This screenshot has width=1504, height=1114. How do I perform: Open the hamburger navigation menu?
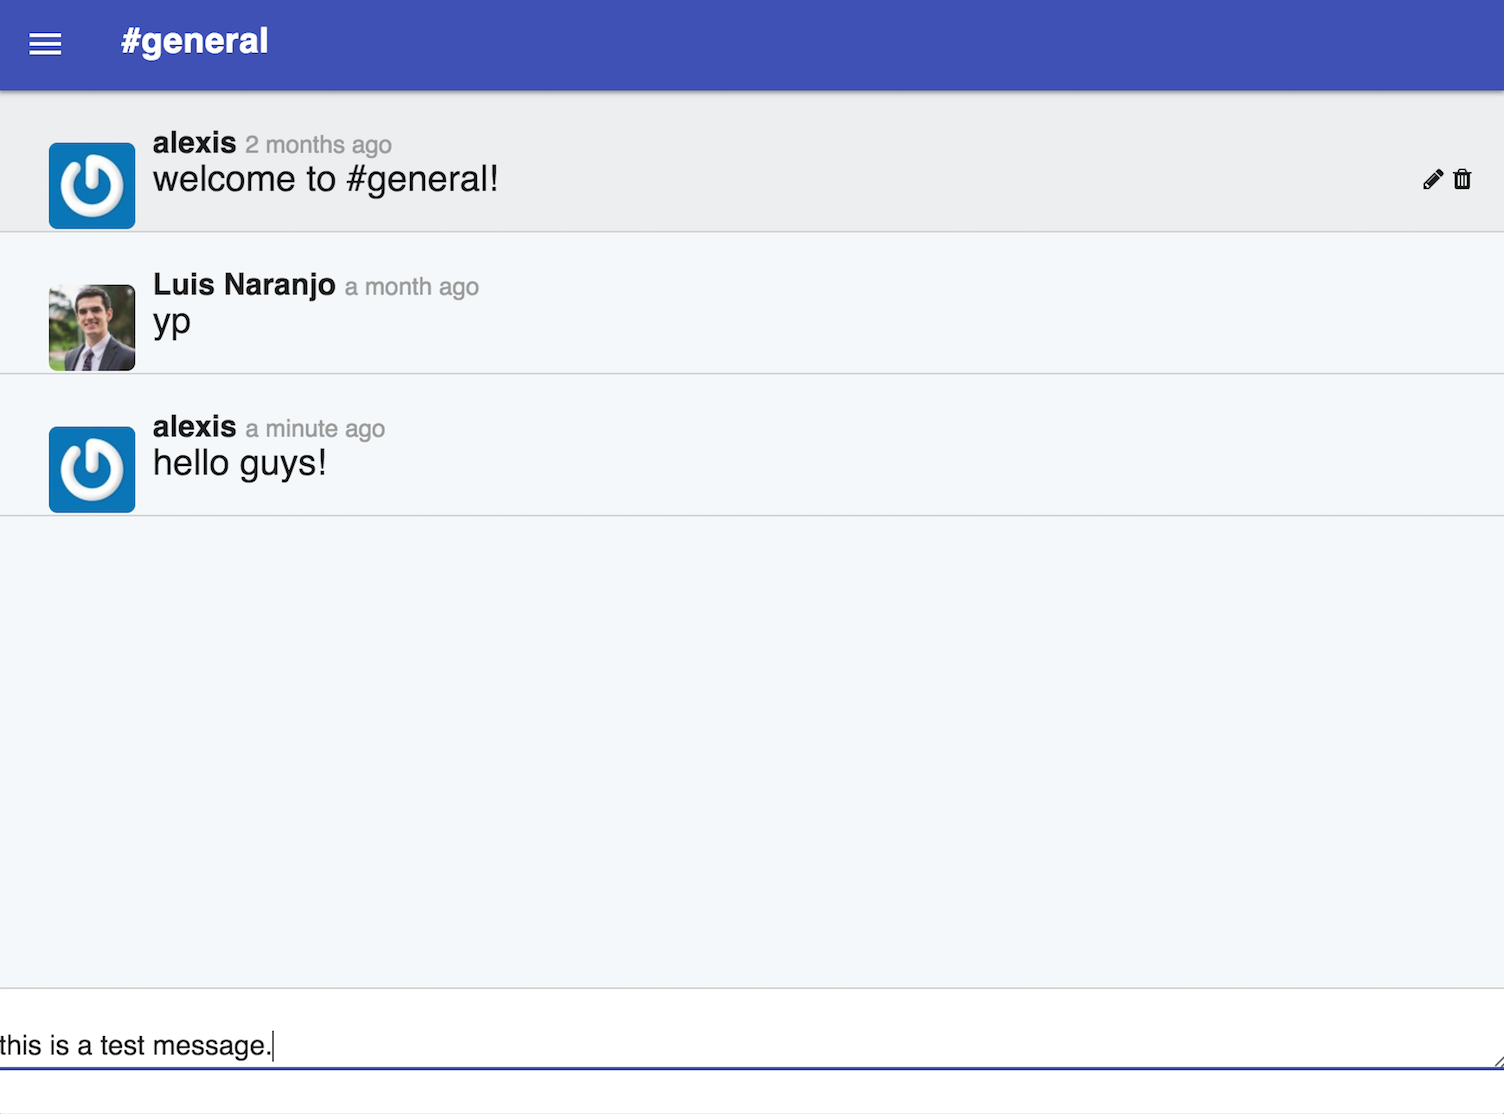pos(45,44)
